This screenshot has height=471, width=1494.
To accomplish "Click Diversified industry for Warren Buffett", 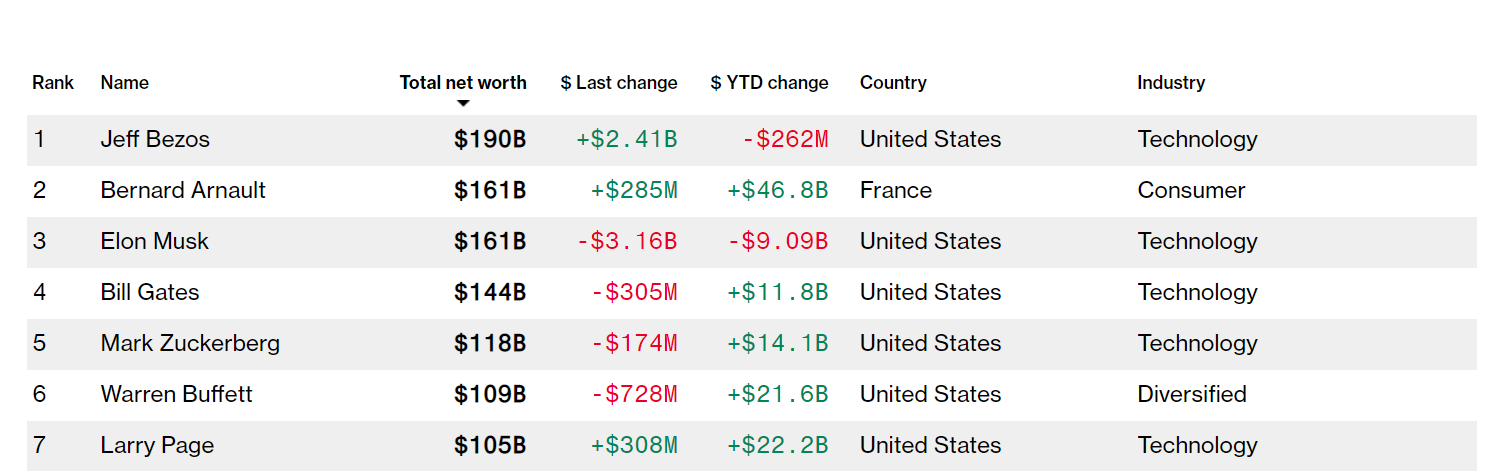I will [1192, 395].
